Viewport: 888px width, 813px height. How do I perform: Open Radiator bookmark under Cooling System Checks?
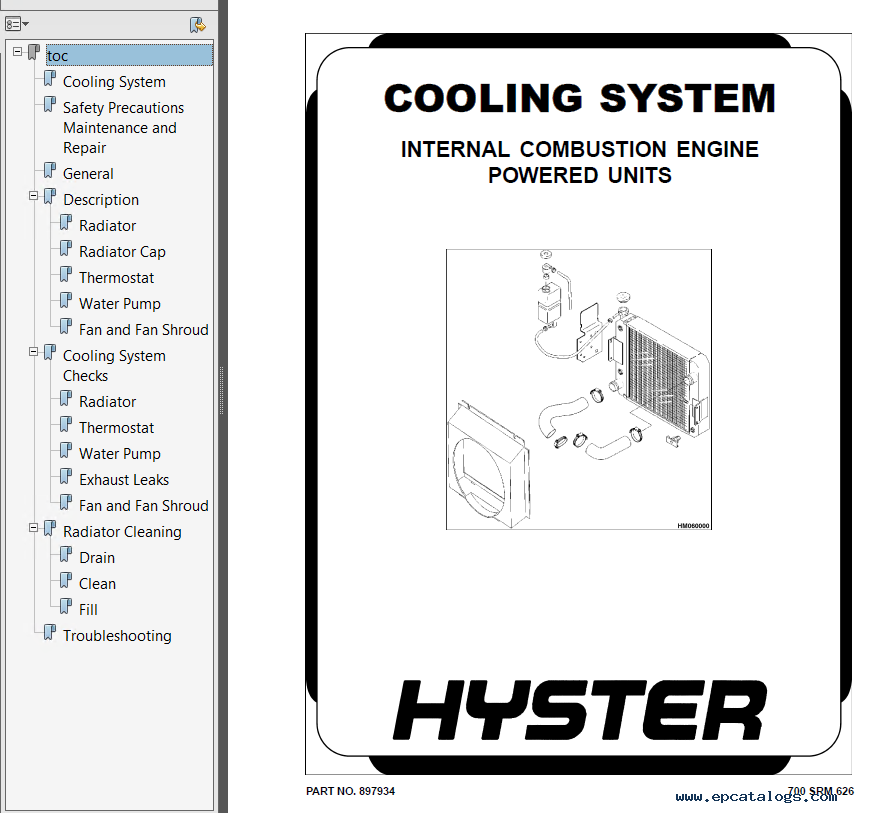click(108, 402)
